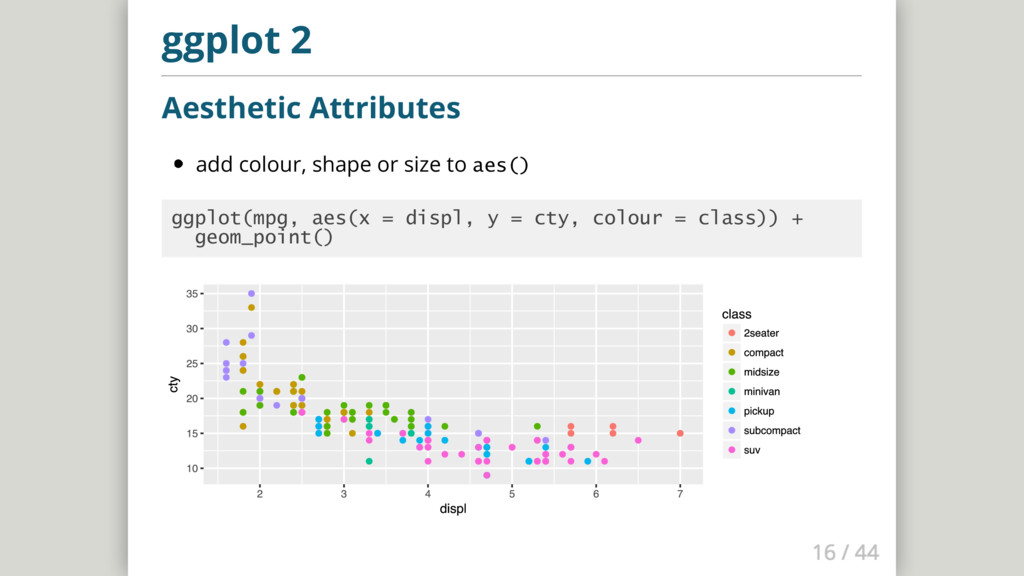This screenshot has height=576, width=1024.
Task: Click the "Aesthetic Attributes" heading
Action: pos(310,107)
